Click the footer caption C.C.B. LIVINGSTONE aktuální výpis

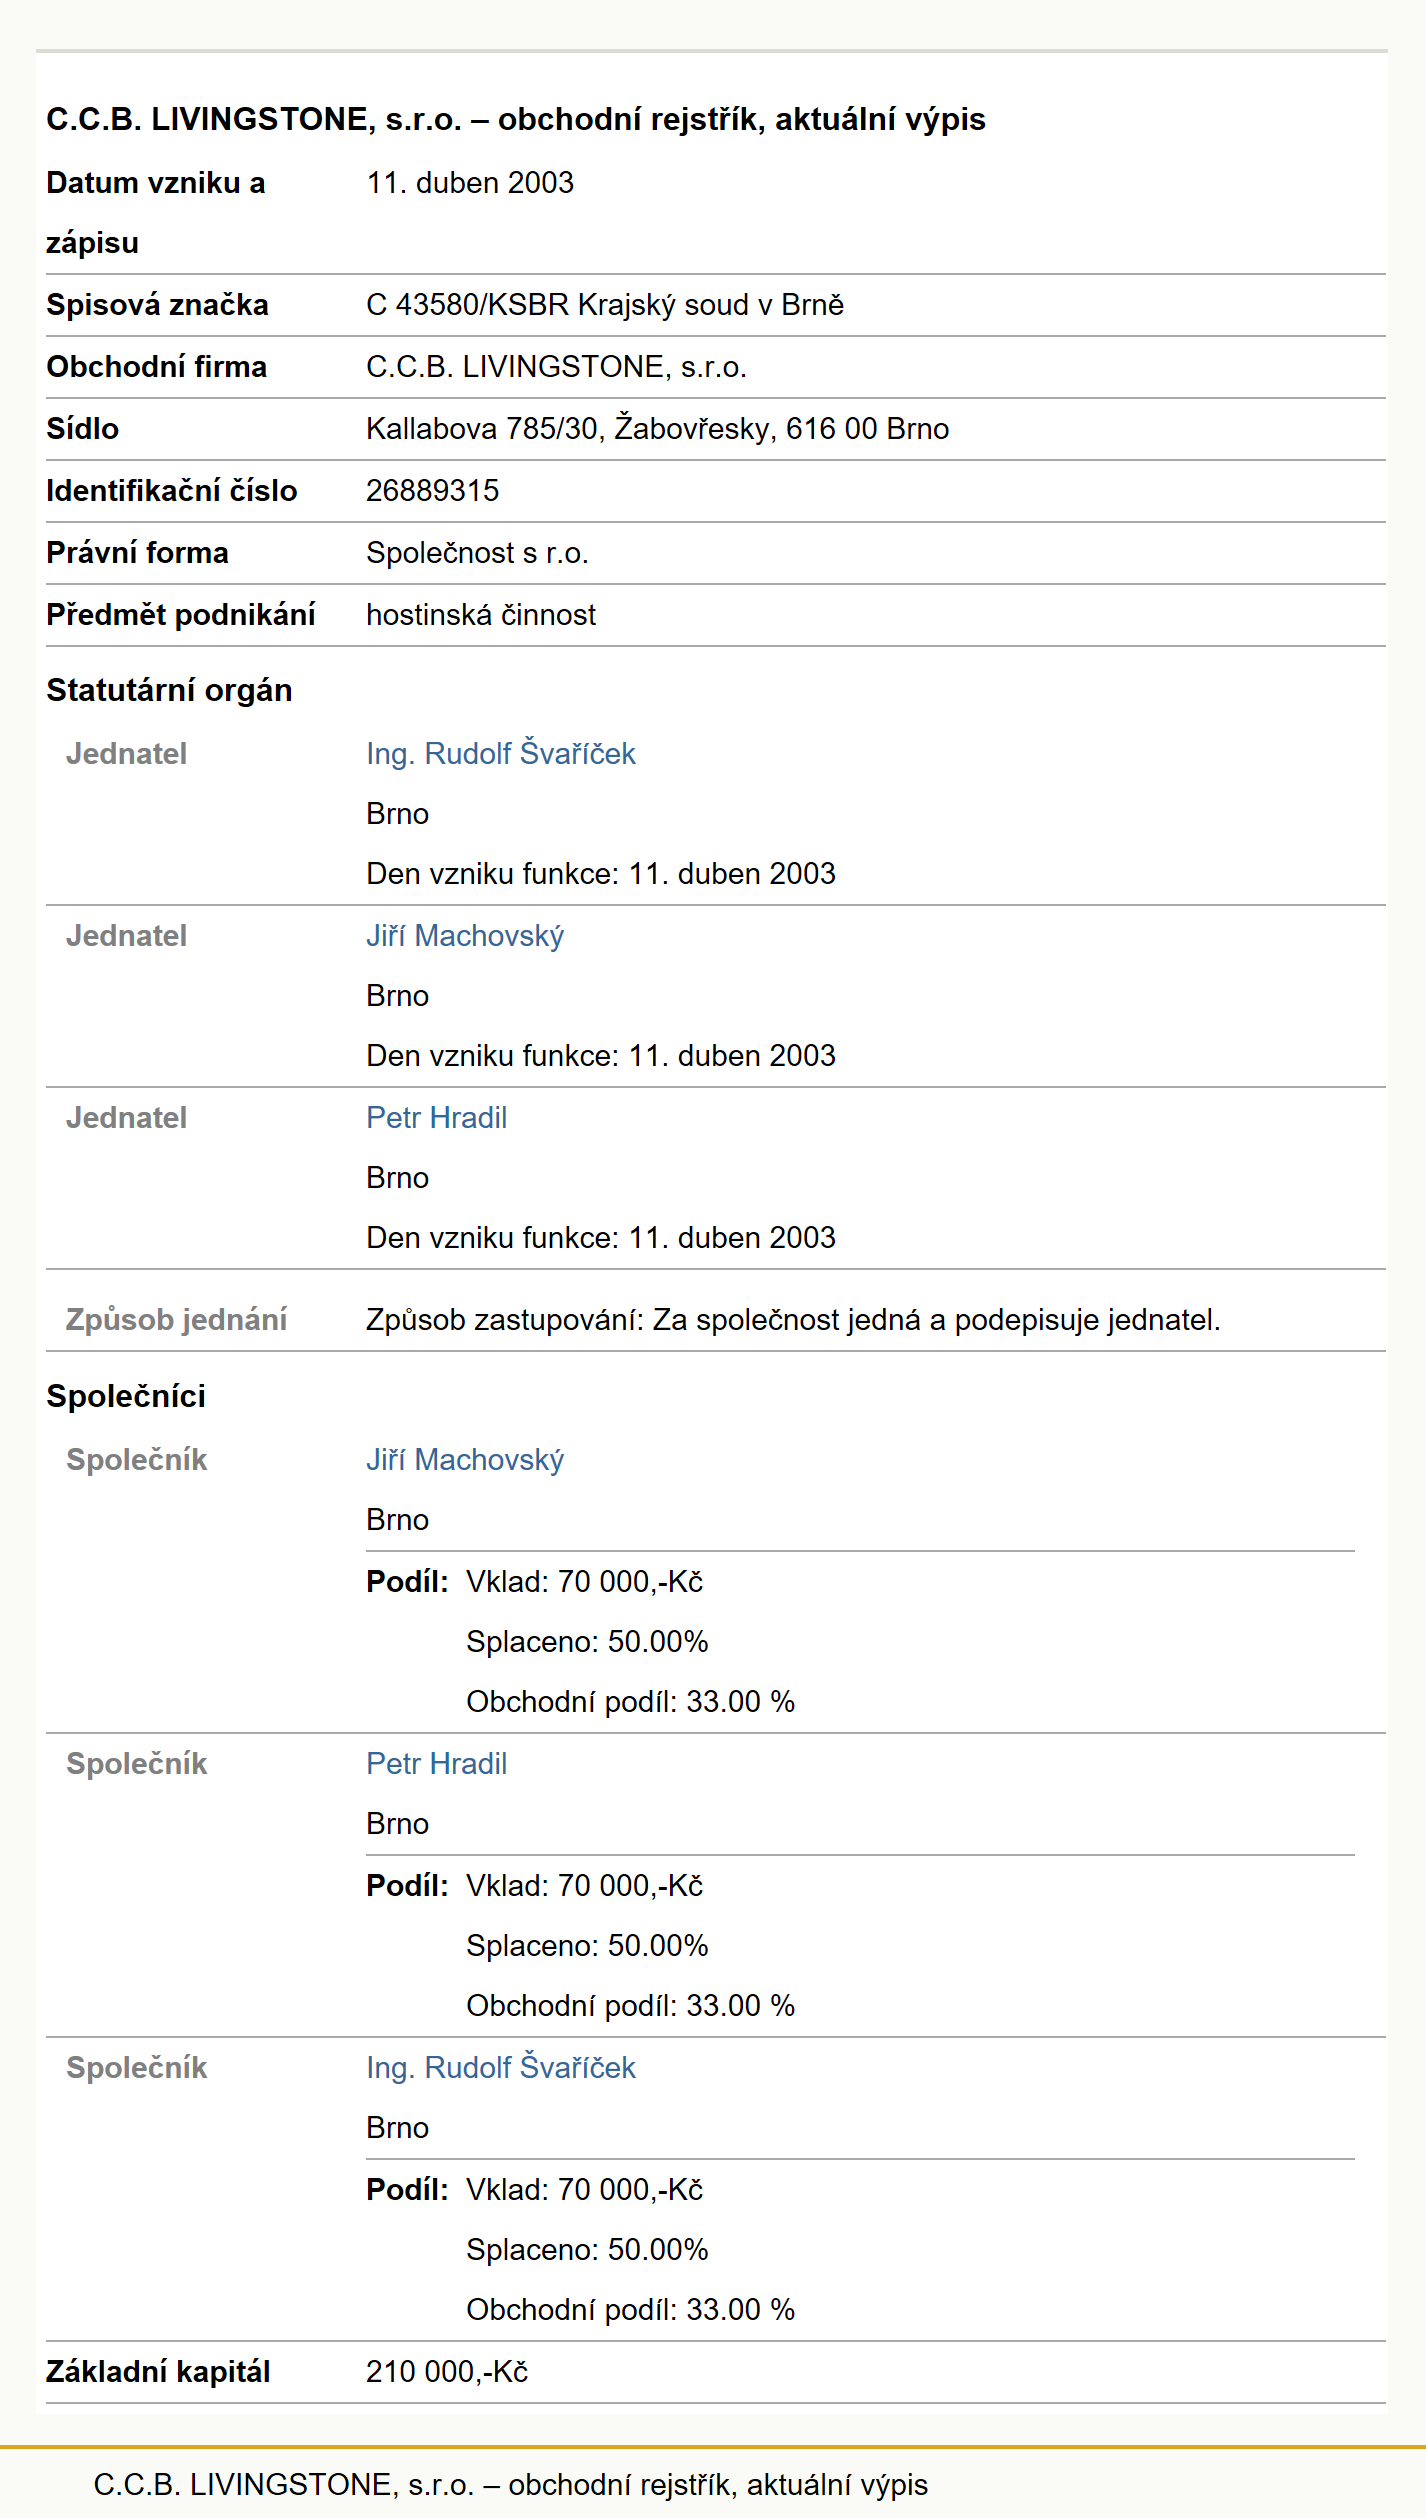[510, 2484]
